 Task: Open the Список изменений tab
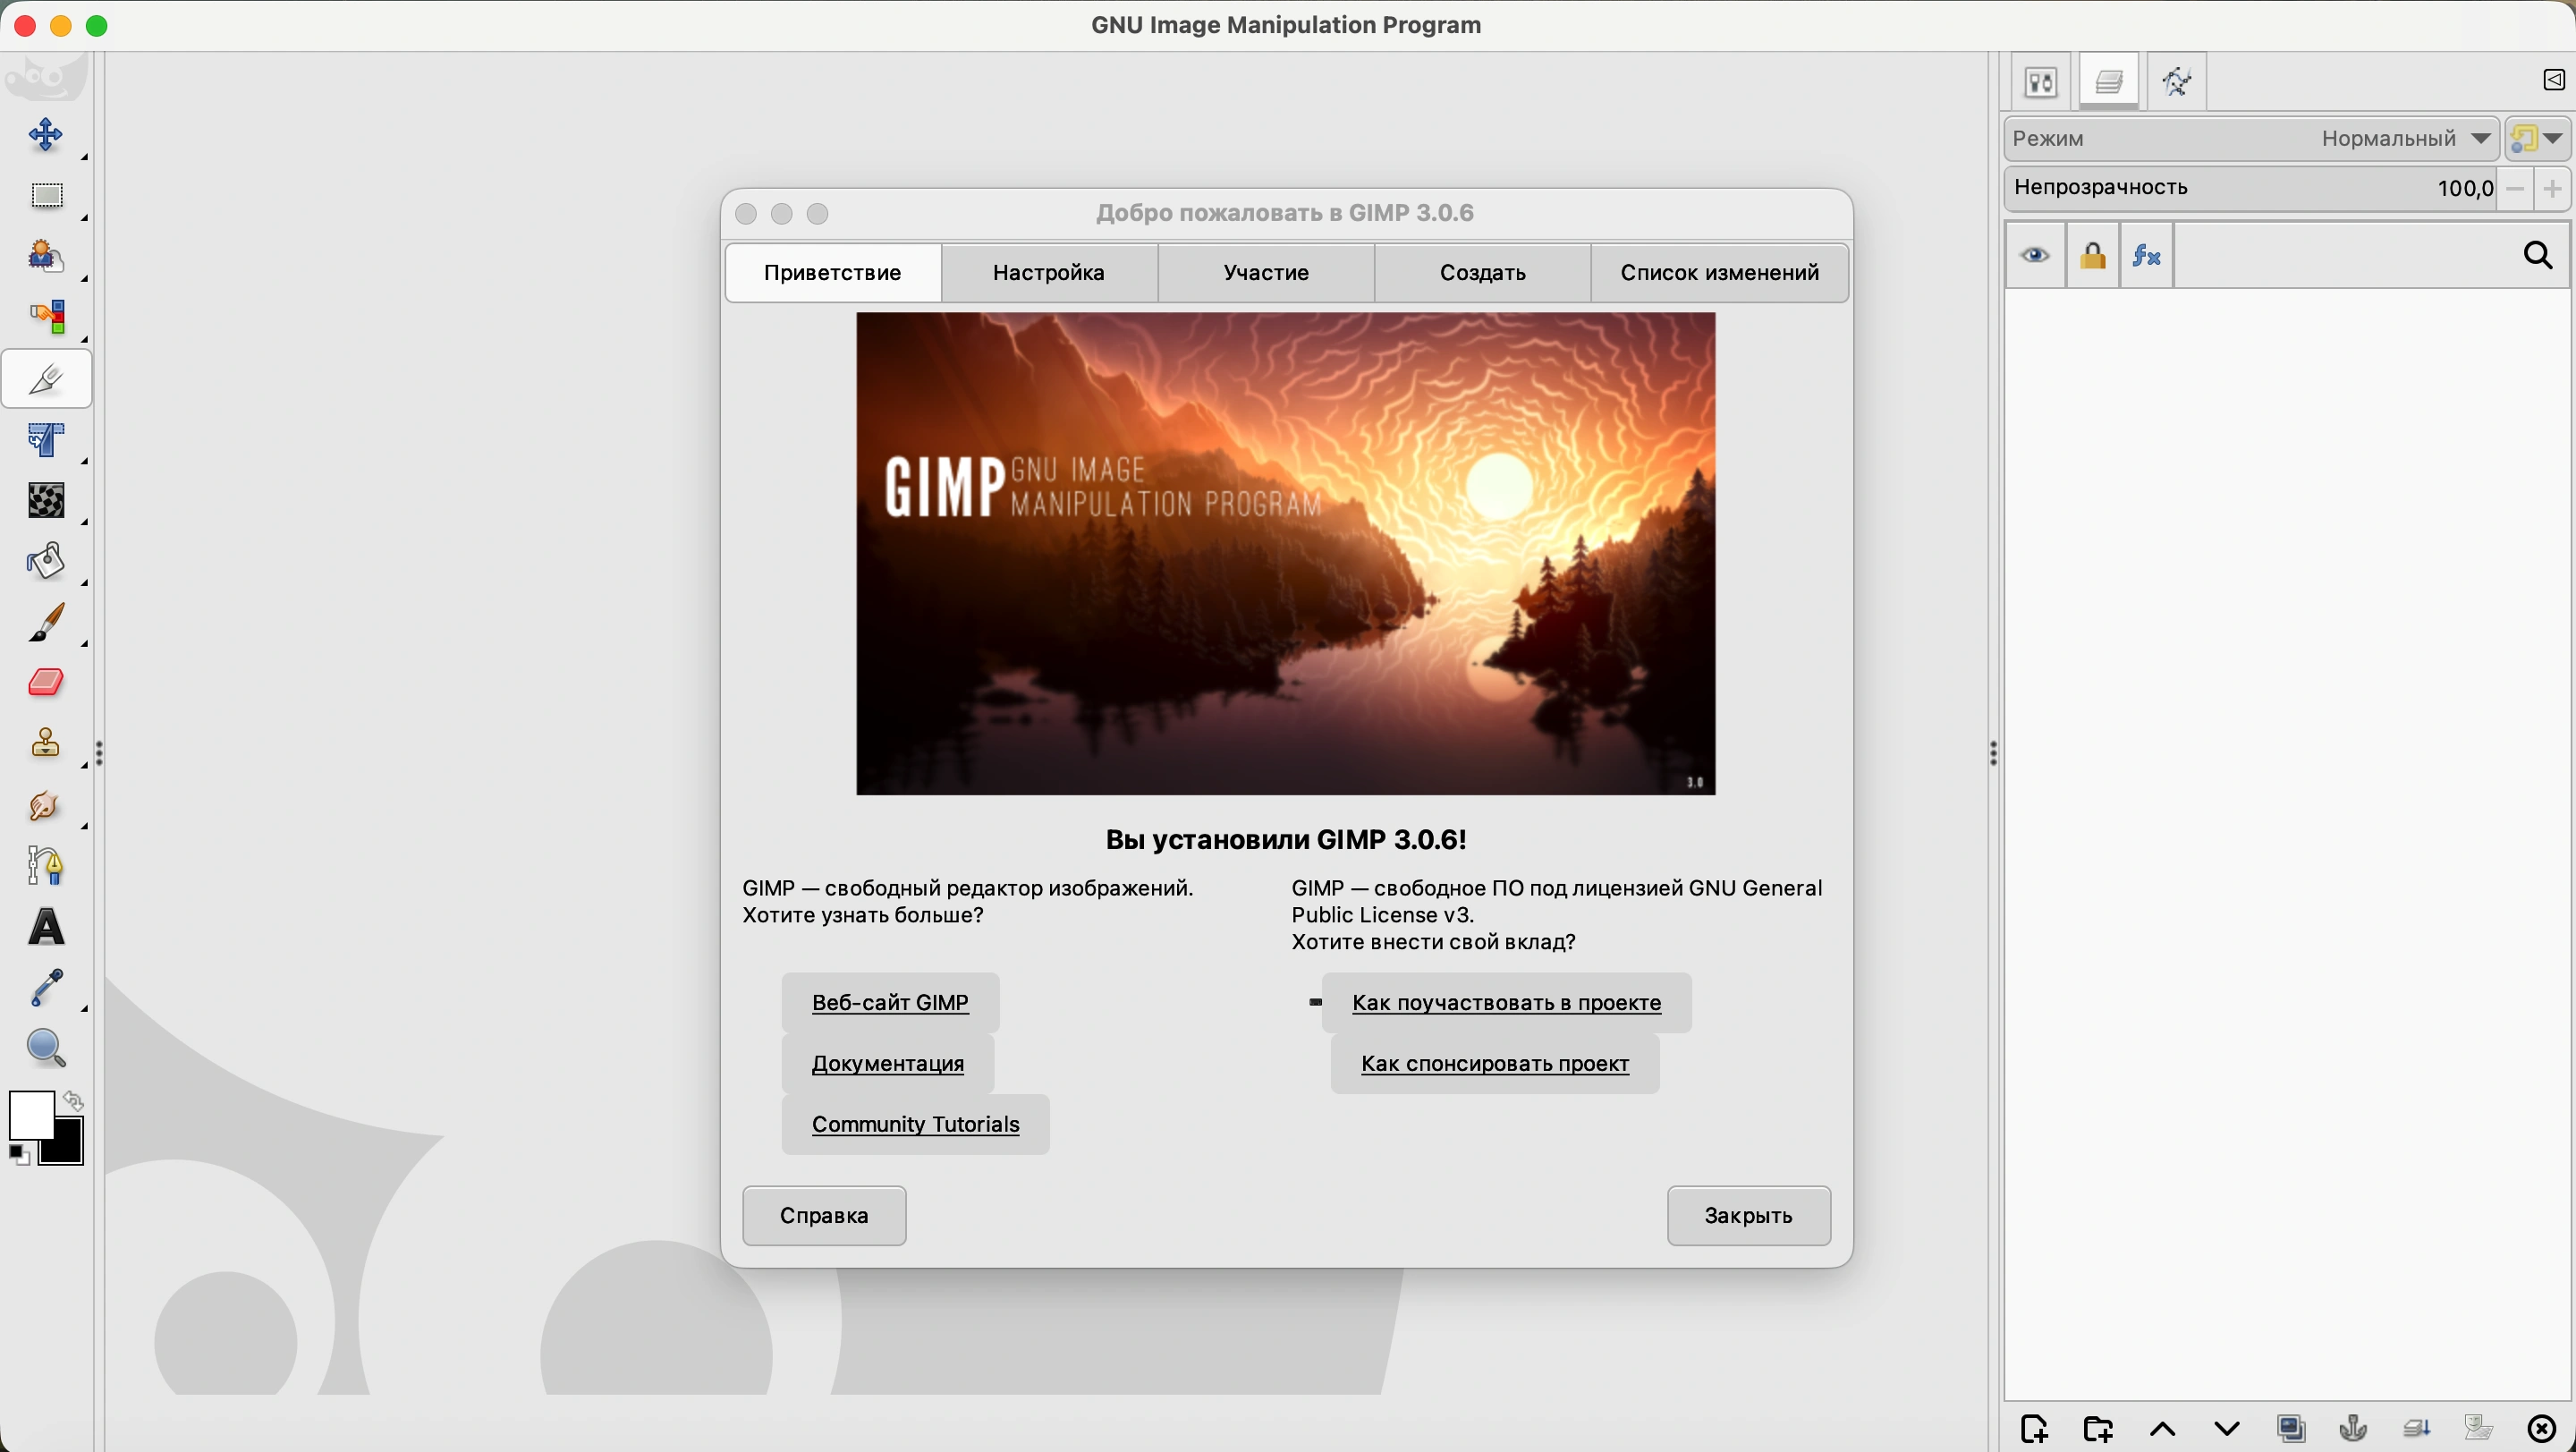point(1718,272)
